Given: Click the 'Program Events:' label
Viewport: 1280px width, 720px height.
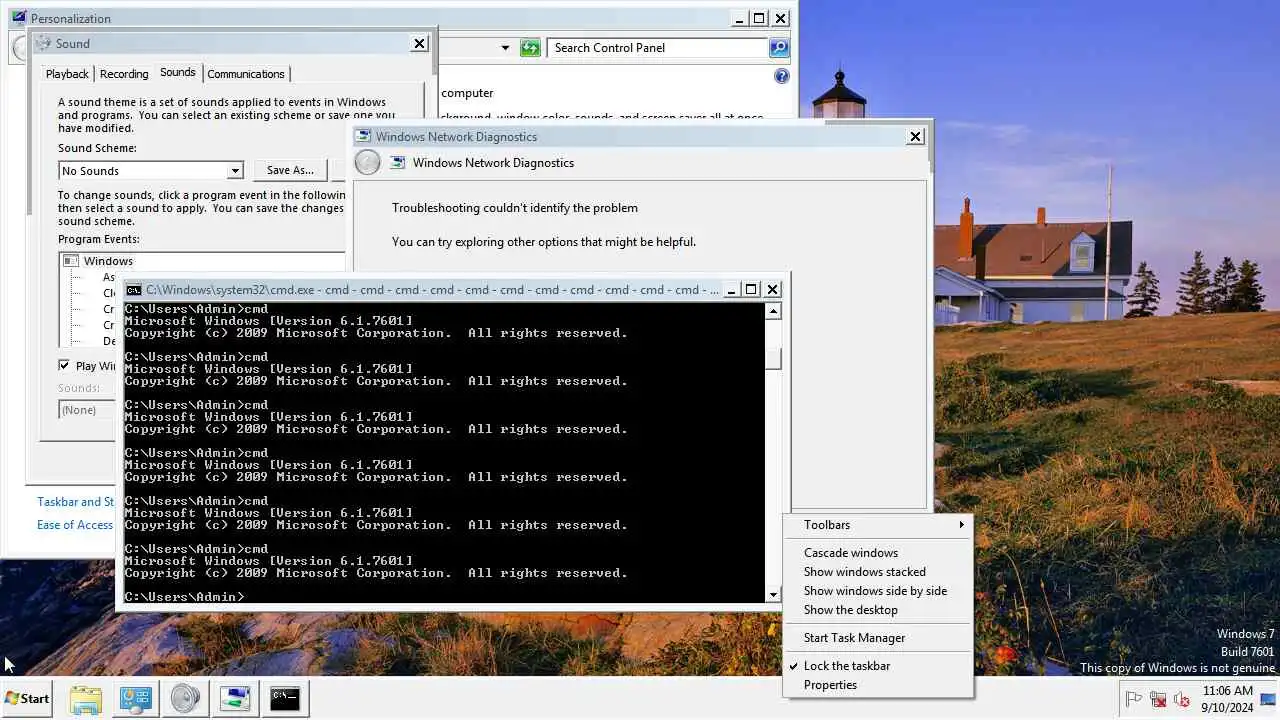Looking at the screenshot, I should pyautogui.click(x=99, y=239).
